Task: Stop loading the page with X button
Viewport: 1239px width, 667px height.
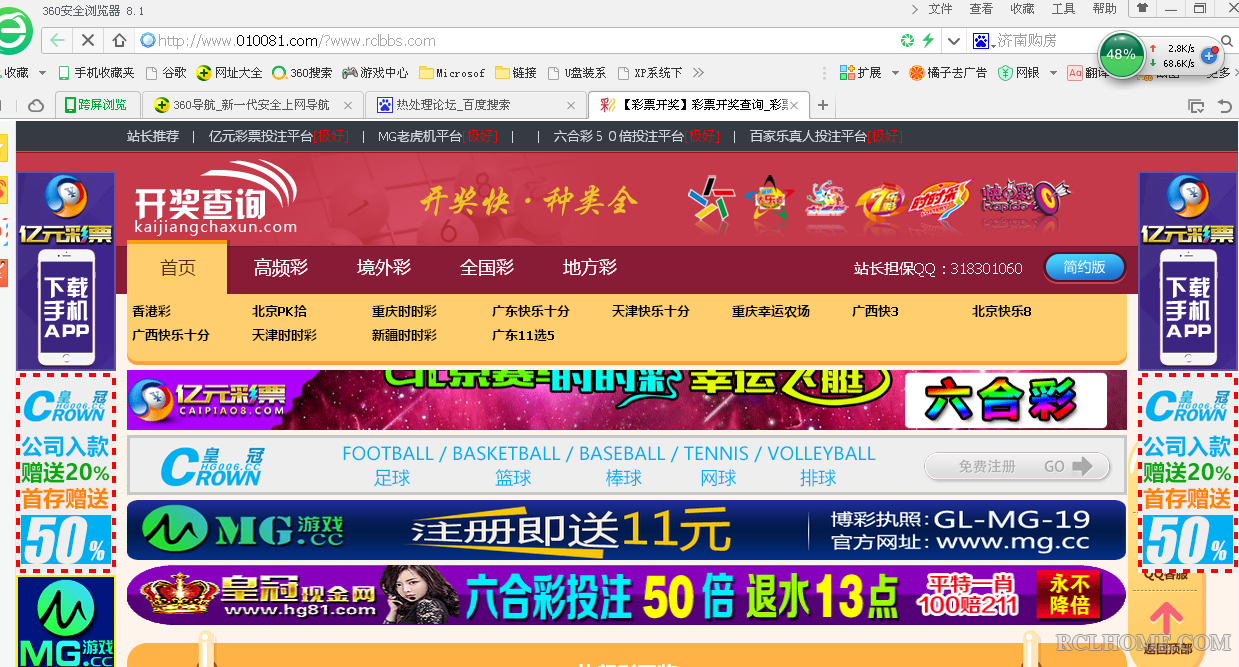Action: pyautogui.click(x=88, y=41)
